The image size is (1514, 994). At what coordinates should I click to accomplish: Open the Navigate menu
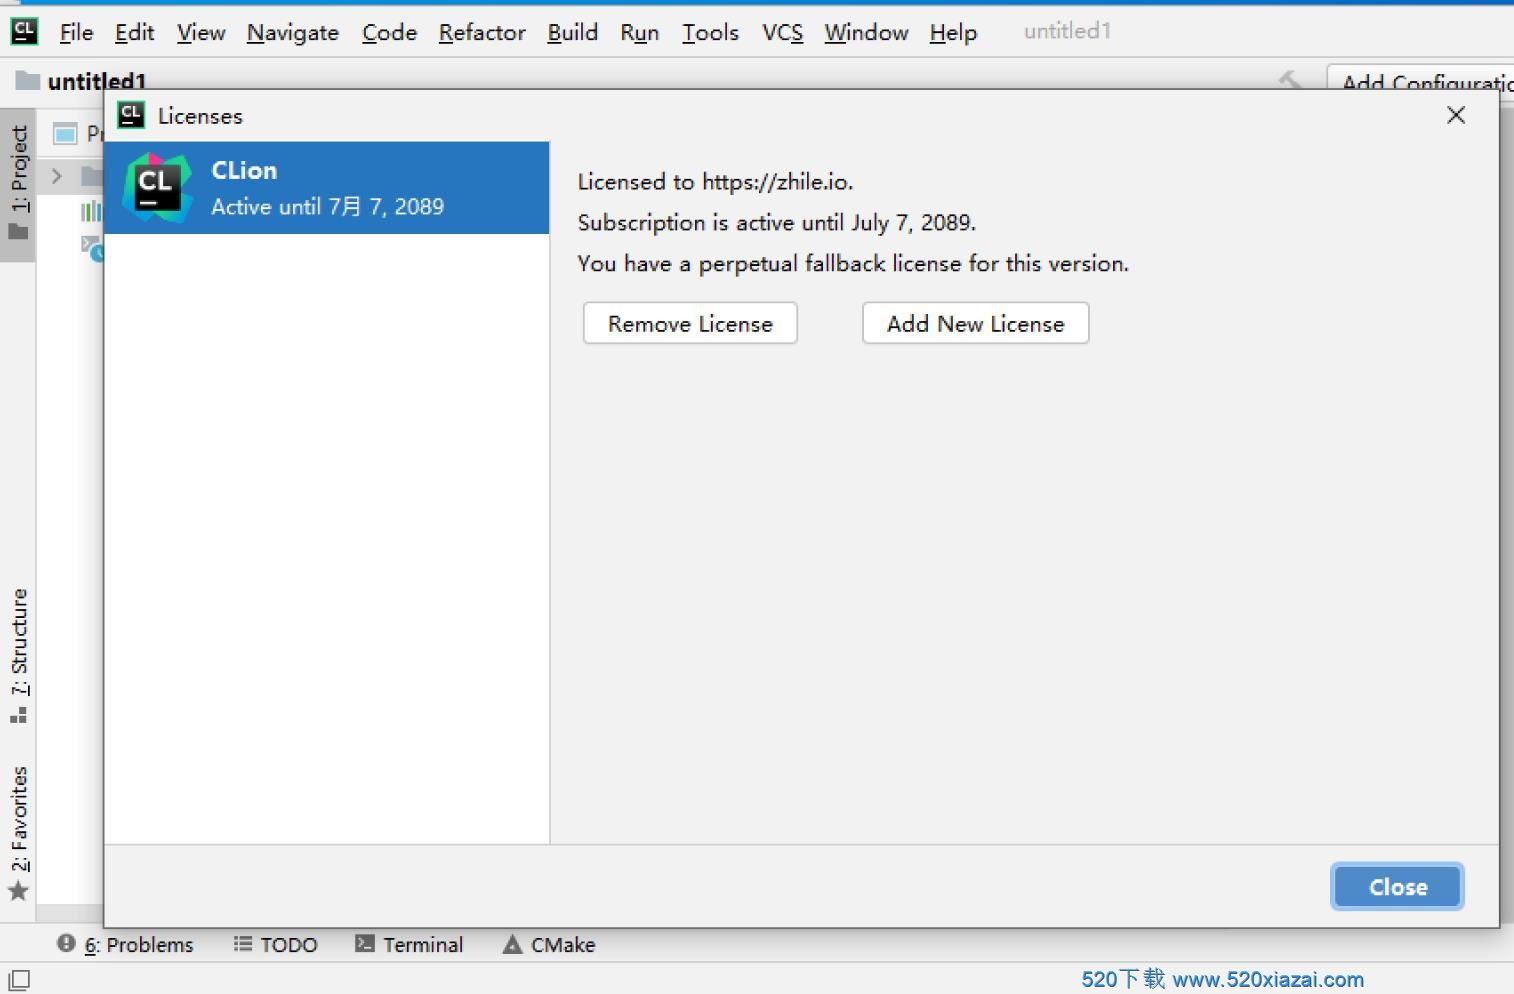[293, 32]
